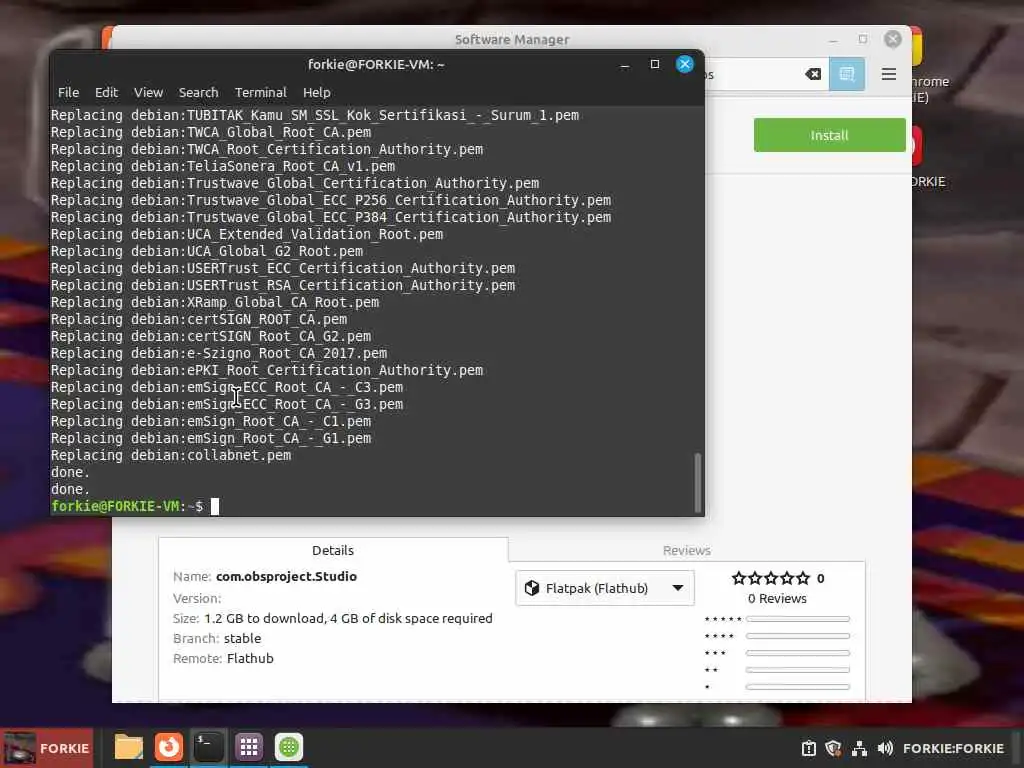Open the Software Manager hamburger menu

888,74
